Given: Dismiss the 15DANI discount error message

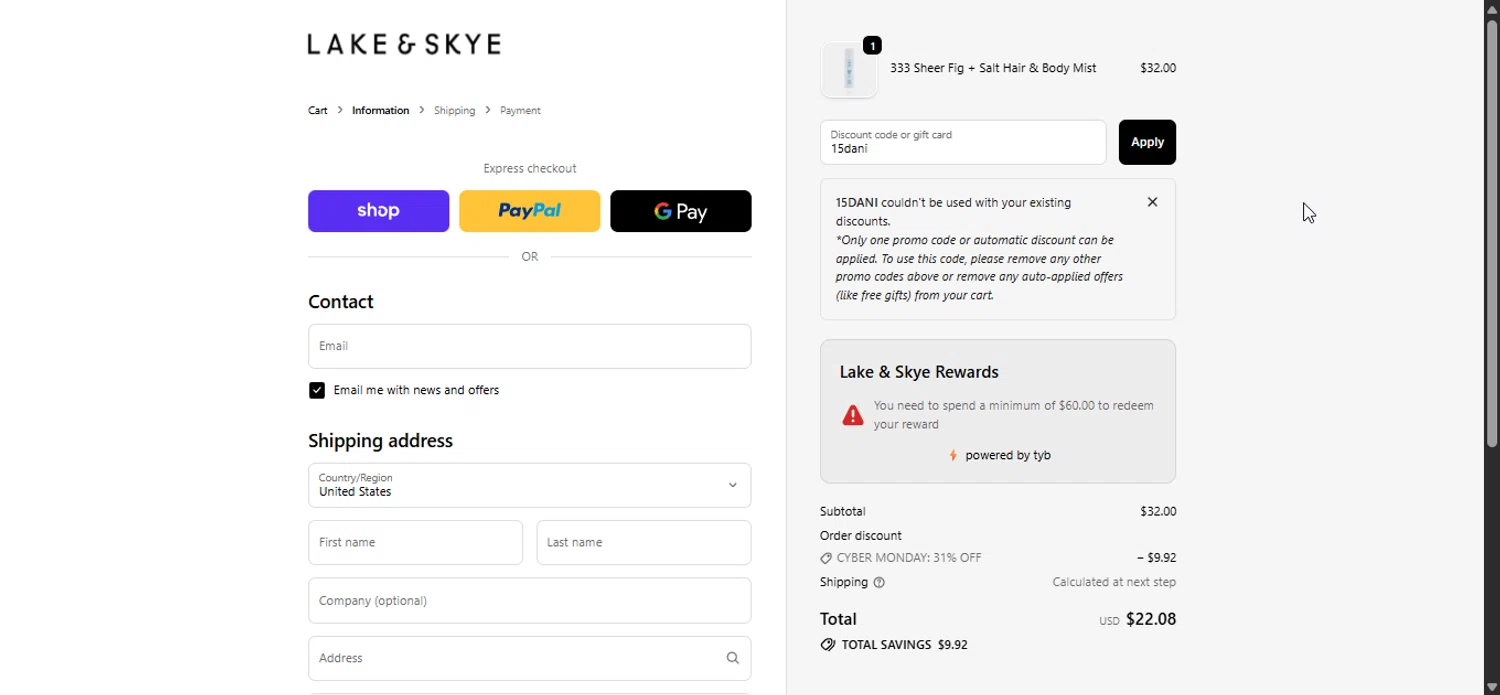Looking at the screenshot, I should point(1152,202).
